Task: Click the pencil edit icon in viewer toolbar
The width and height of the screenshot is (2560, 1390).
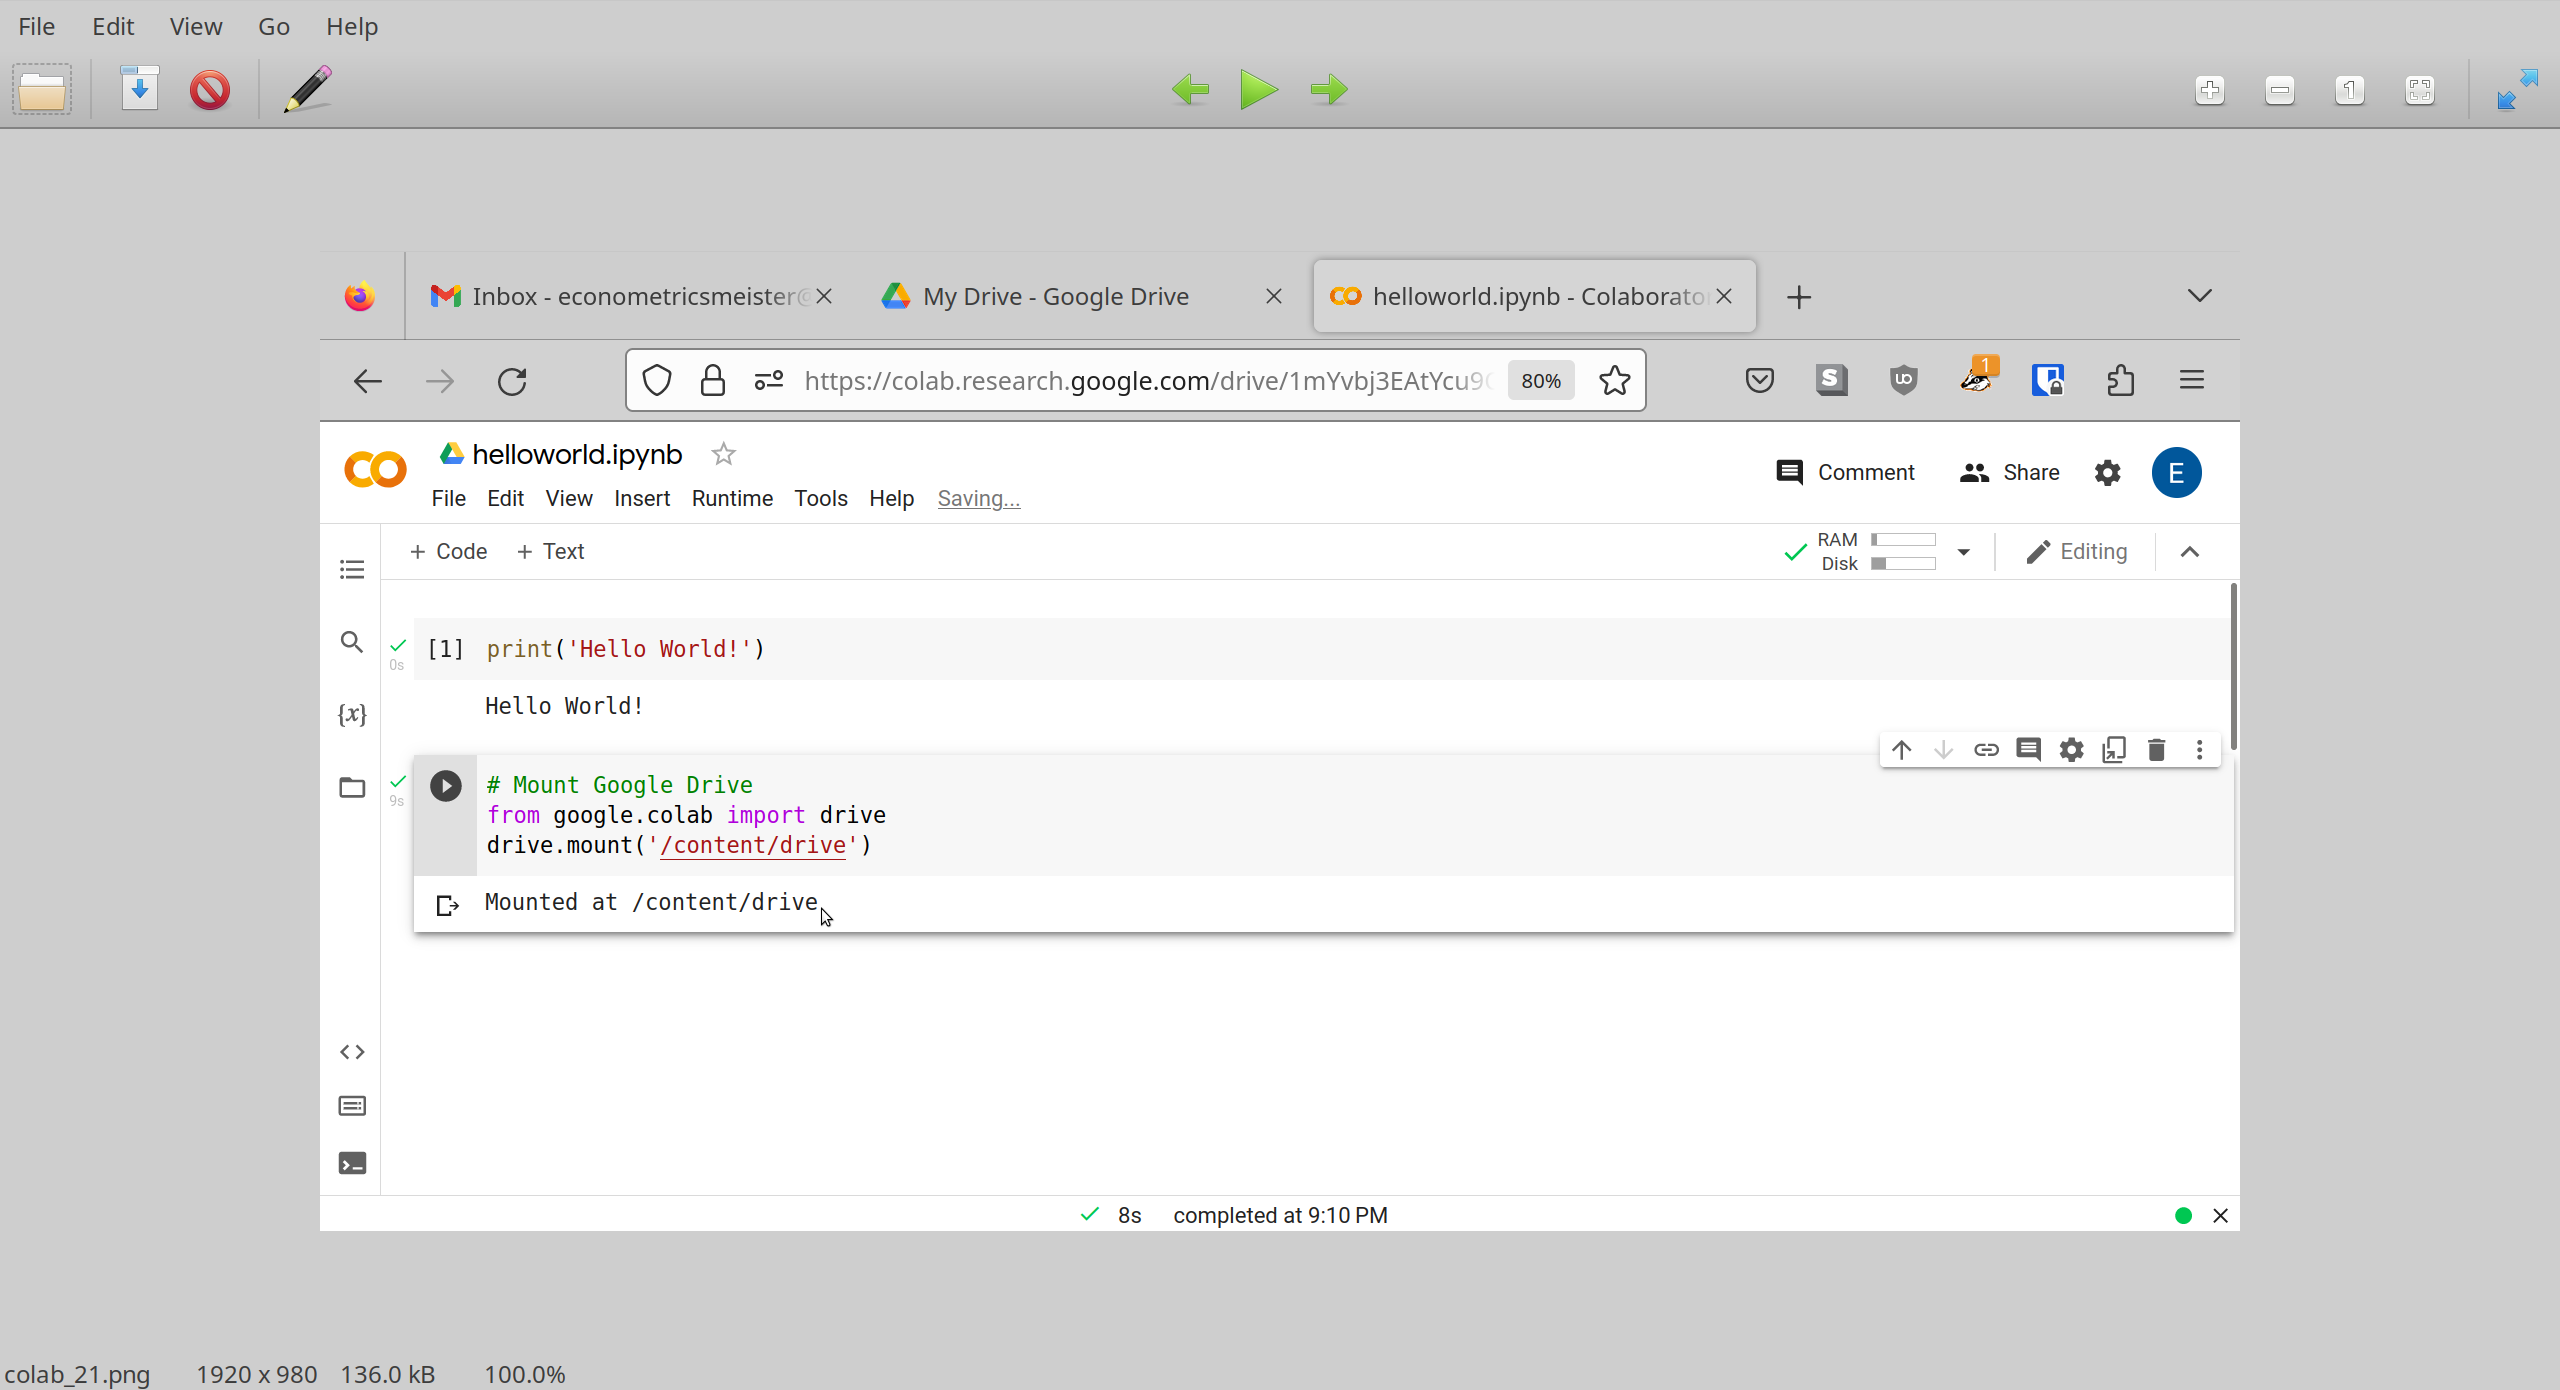Action: pyautogui.click(x=308, y=89)
